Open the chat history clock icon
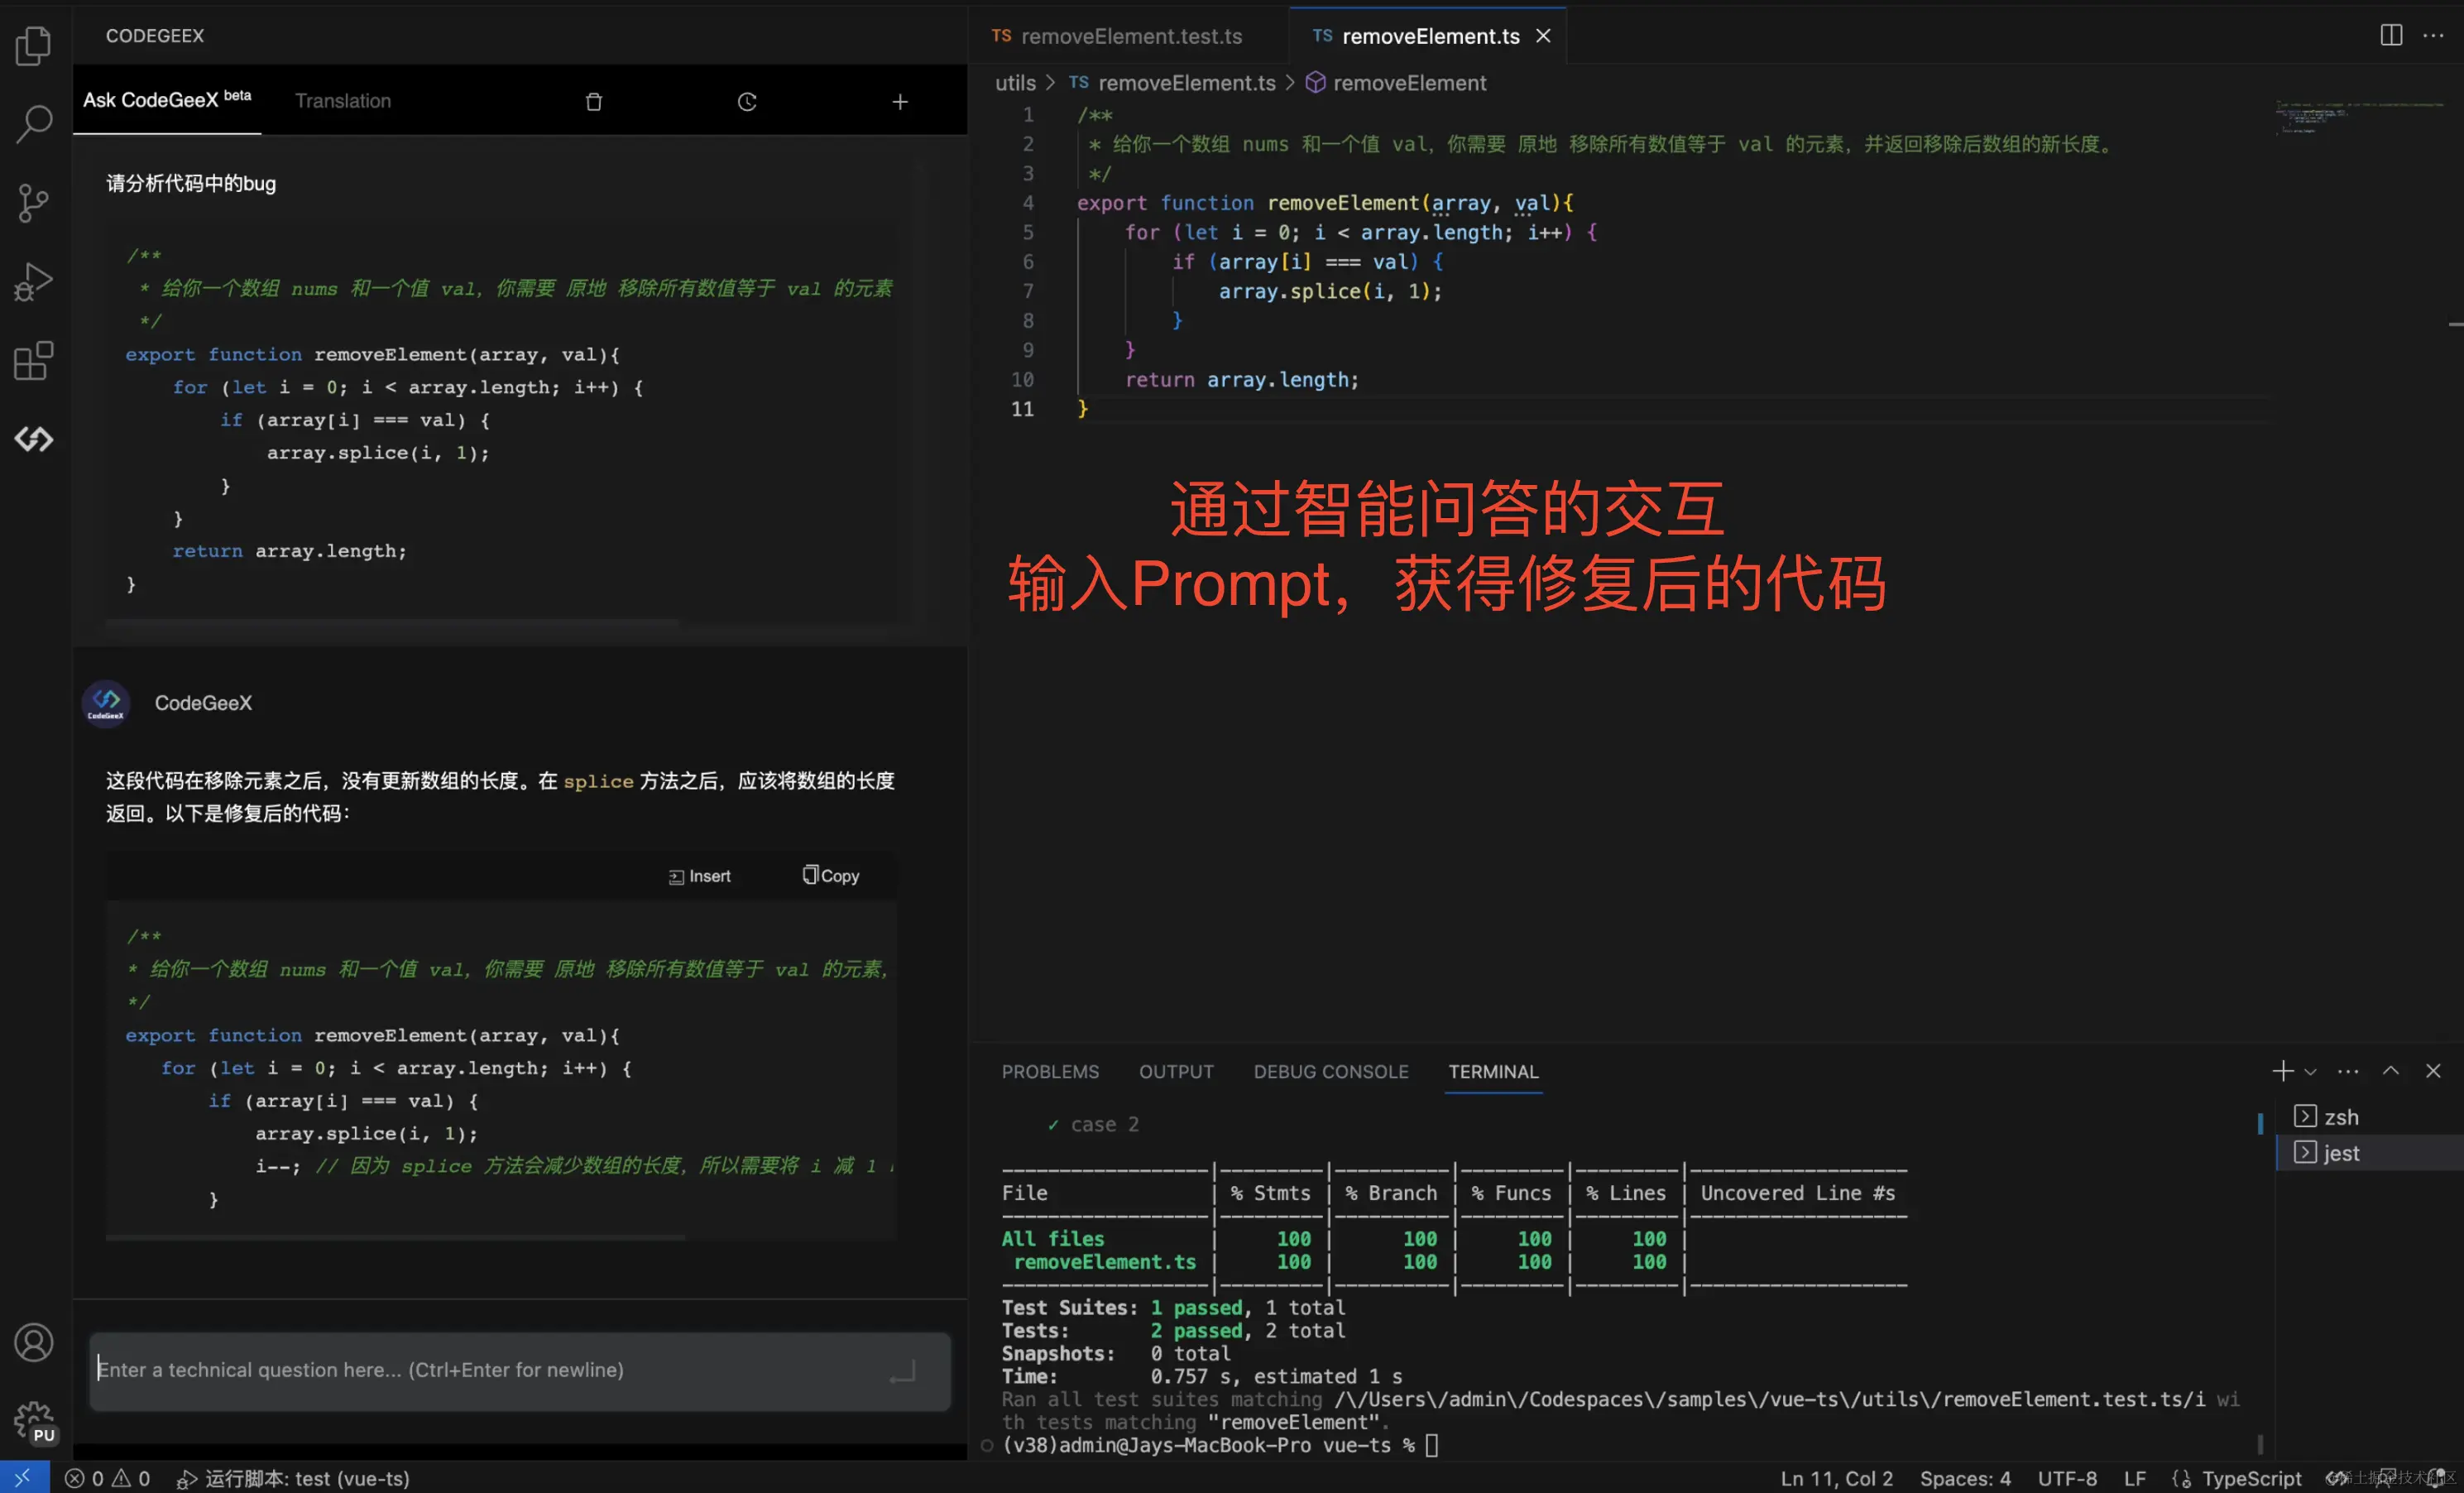The image size is (2464, 1493). 747,102
